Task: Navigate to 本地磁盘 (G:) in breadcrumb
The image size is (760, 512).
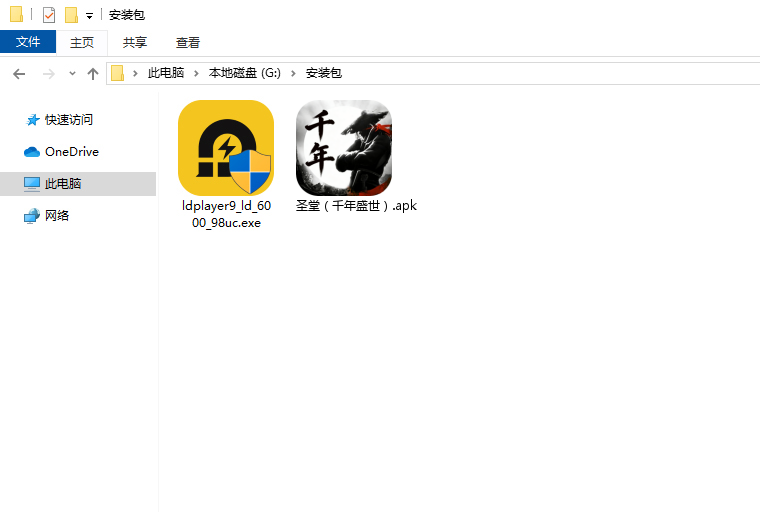Action: [x=244, y=73]
